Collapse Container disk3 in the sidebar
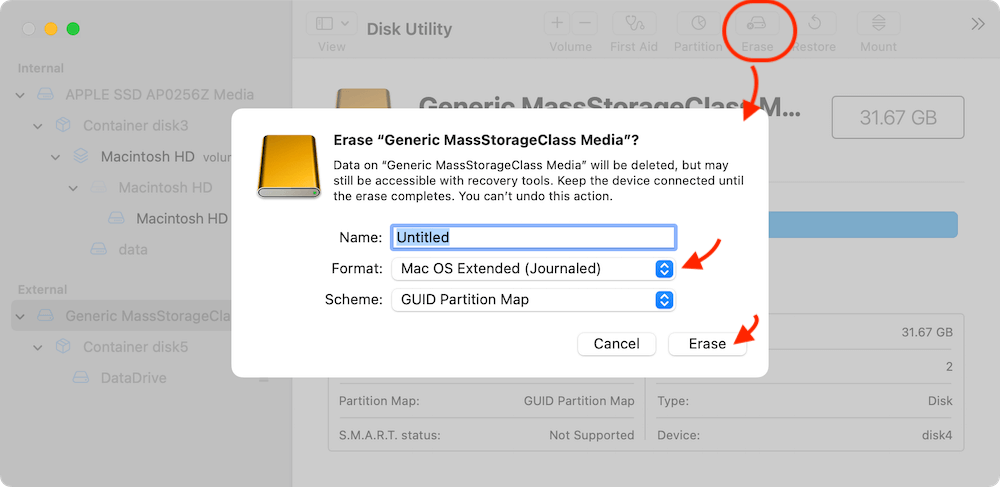Screen dimensions: 1000x487 pos(38,126)
